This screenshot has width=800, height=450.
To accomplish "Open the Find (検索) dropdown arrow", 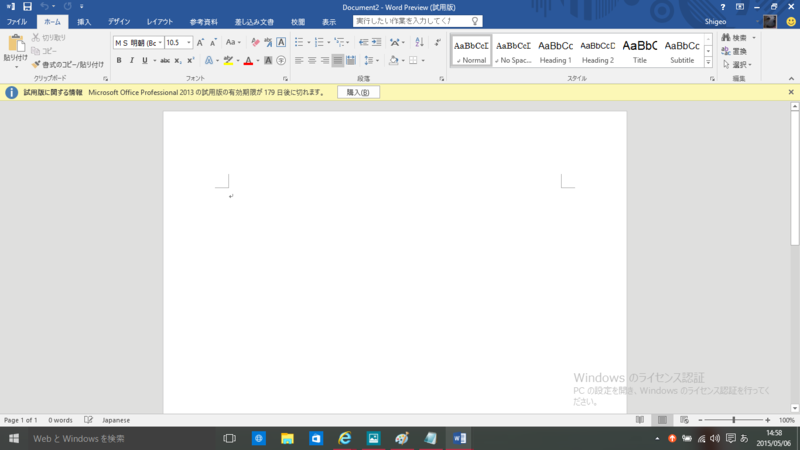I will pos(754,38).
